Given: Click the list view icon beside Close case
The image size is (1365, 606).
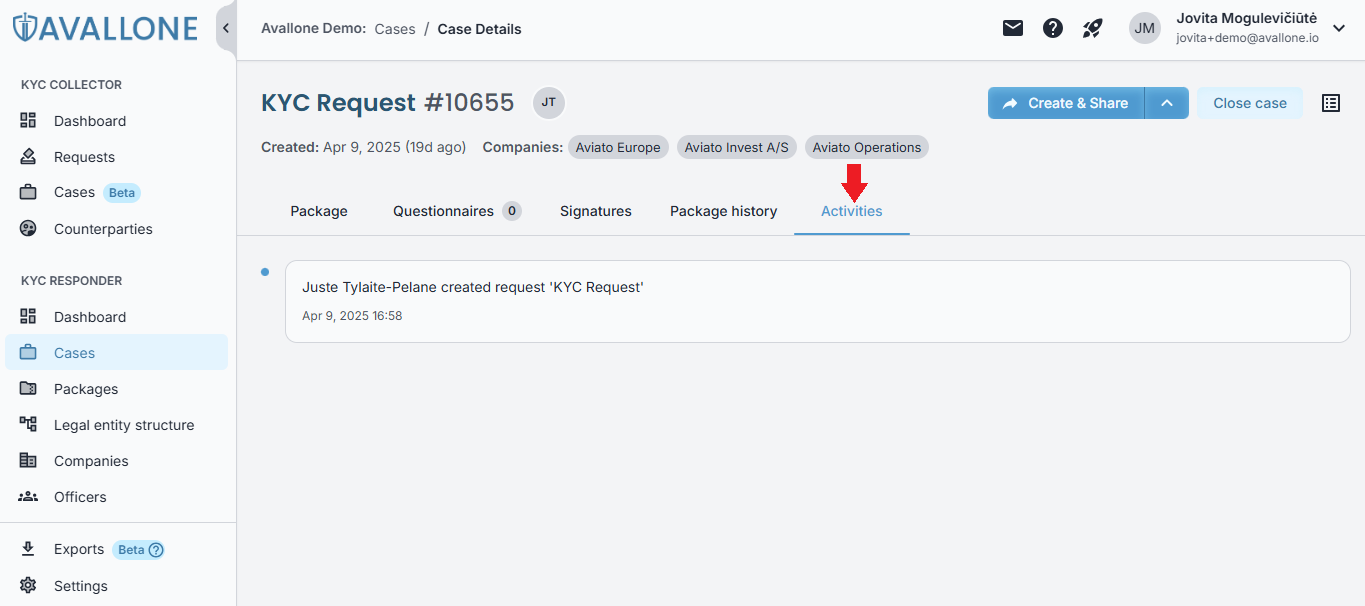Looking at the screenshot, I should [x=1331, y=103].
